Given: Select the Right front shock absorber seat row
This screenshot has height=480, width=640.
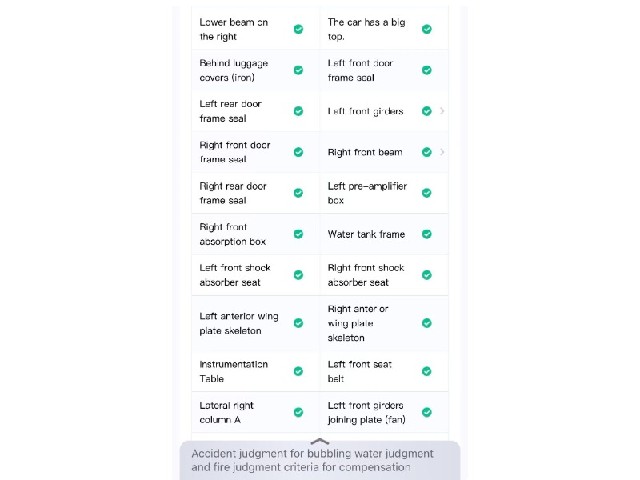Looking at the screenshot, I should (x=384, y=275).
